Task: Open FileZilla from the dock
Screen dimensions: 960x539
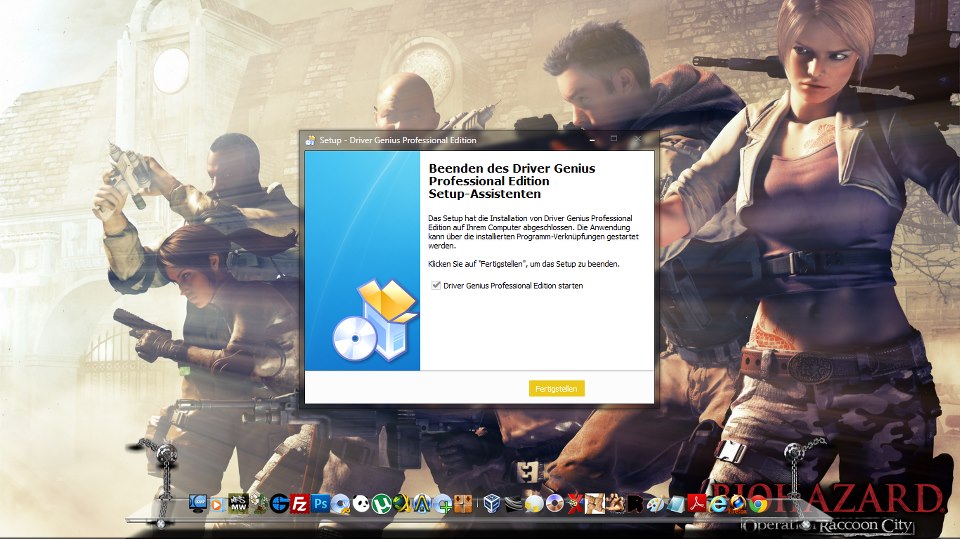Action: pyautogui.click(x=300, y=503)
